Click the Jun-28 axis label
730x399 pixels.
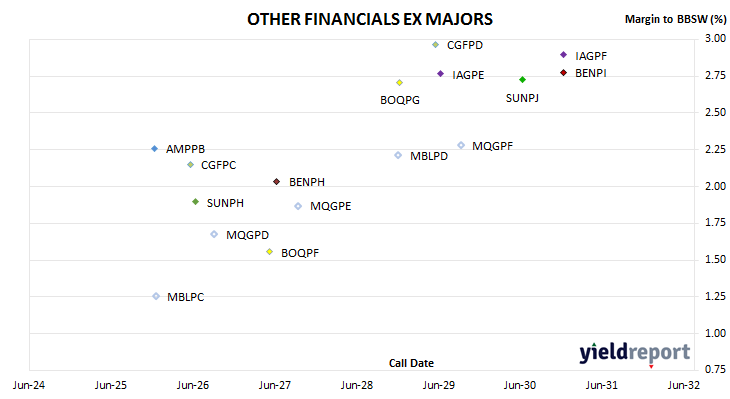(357, 385)
